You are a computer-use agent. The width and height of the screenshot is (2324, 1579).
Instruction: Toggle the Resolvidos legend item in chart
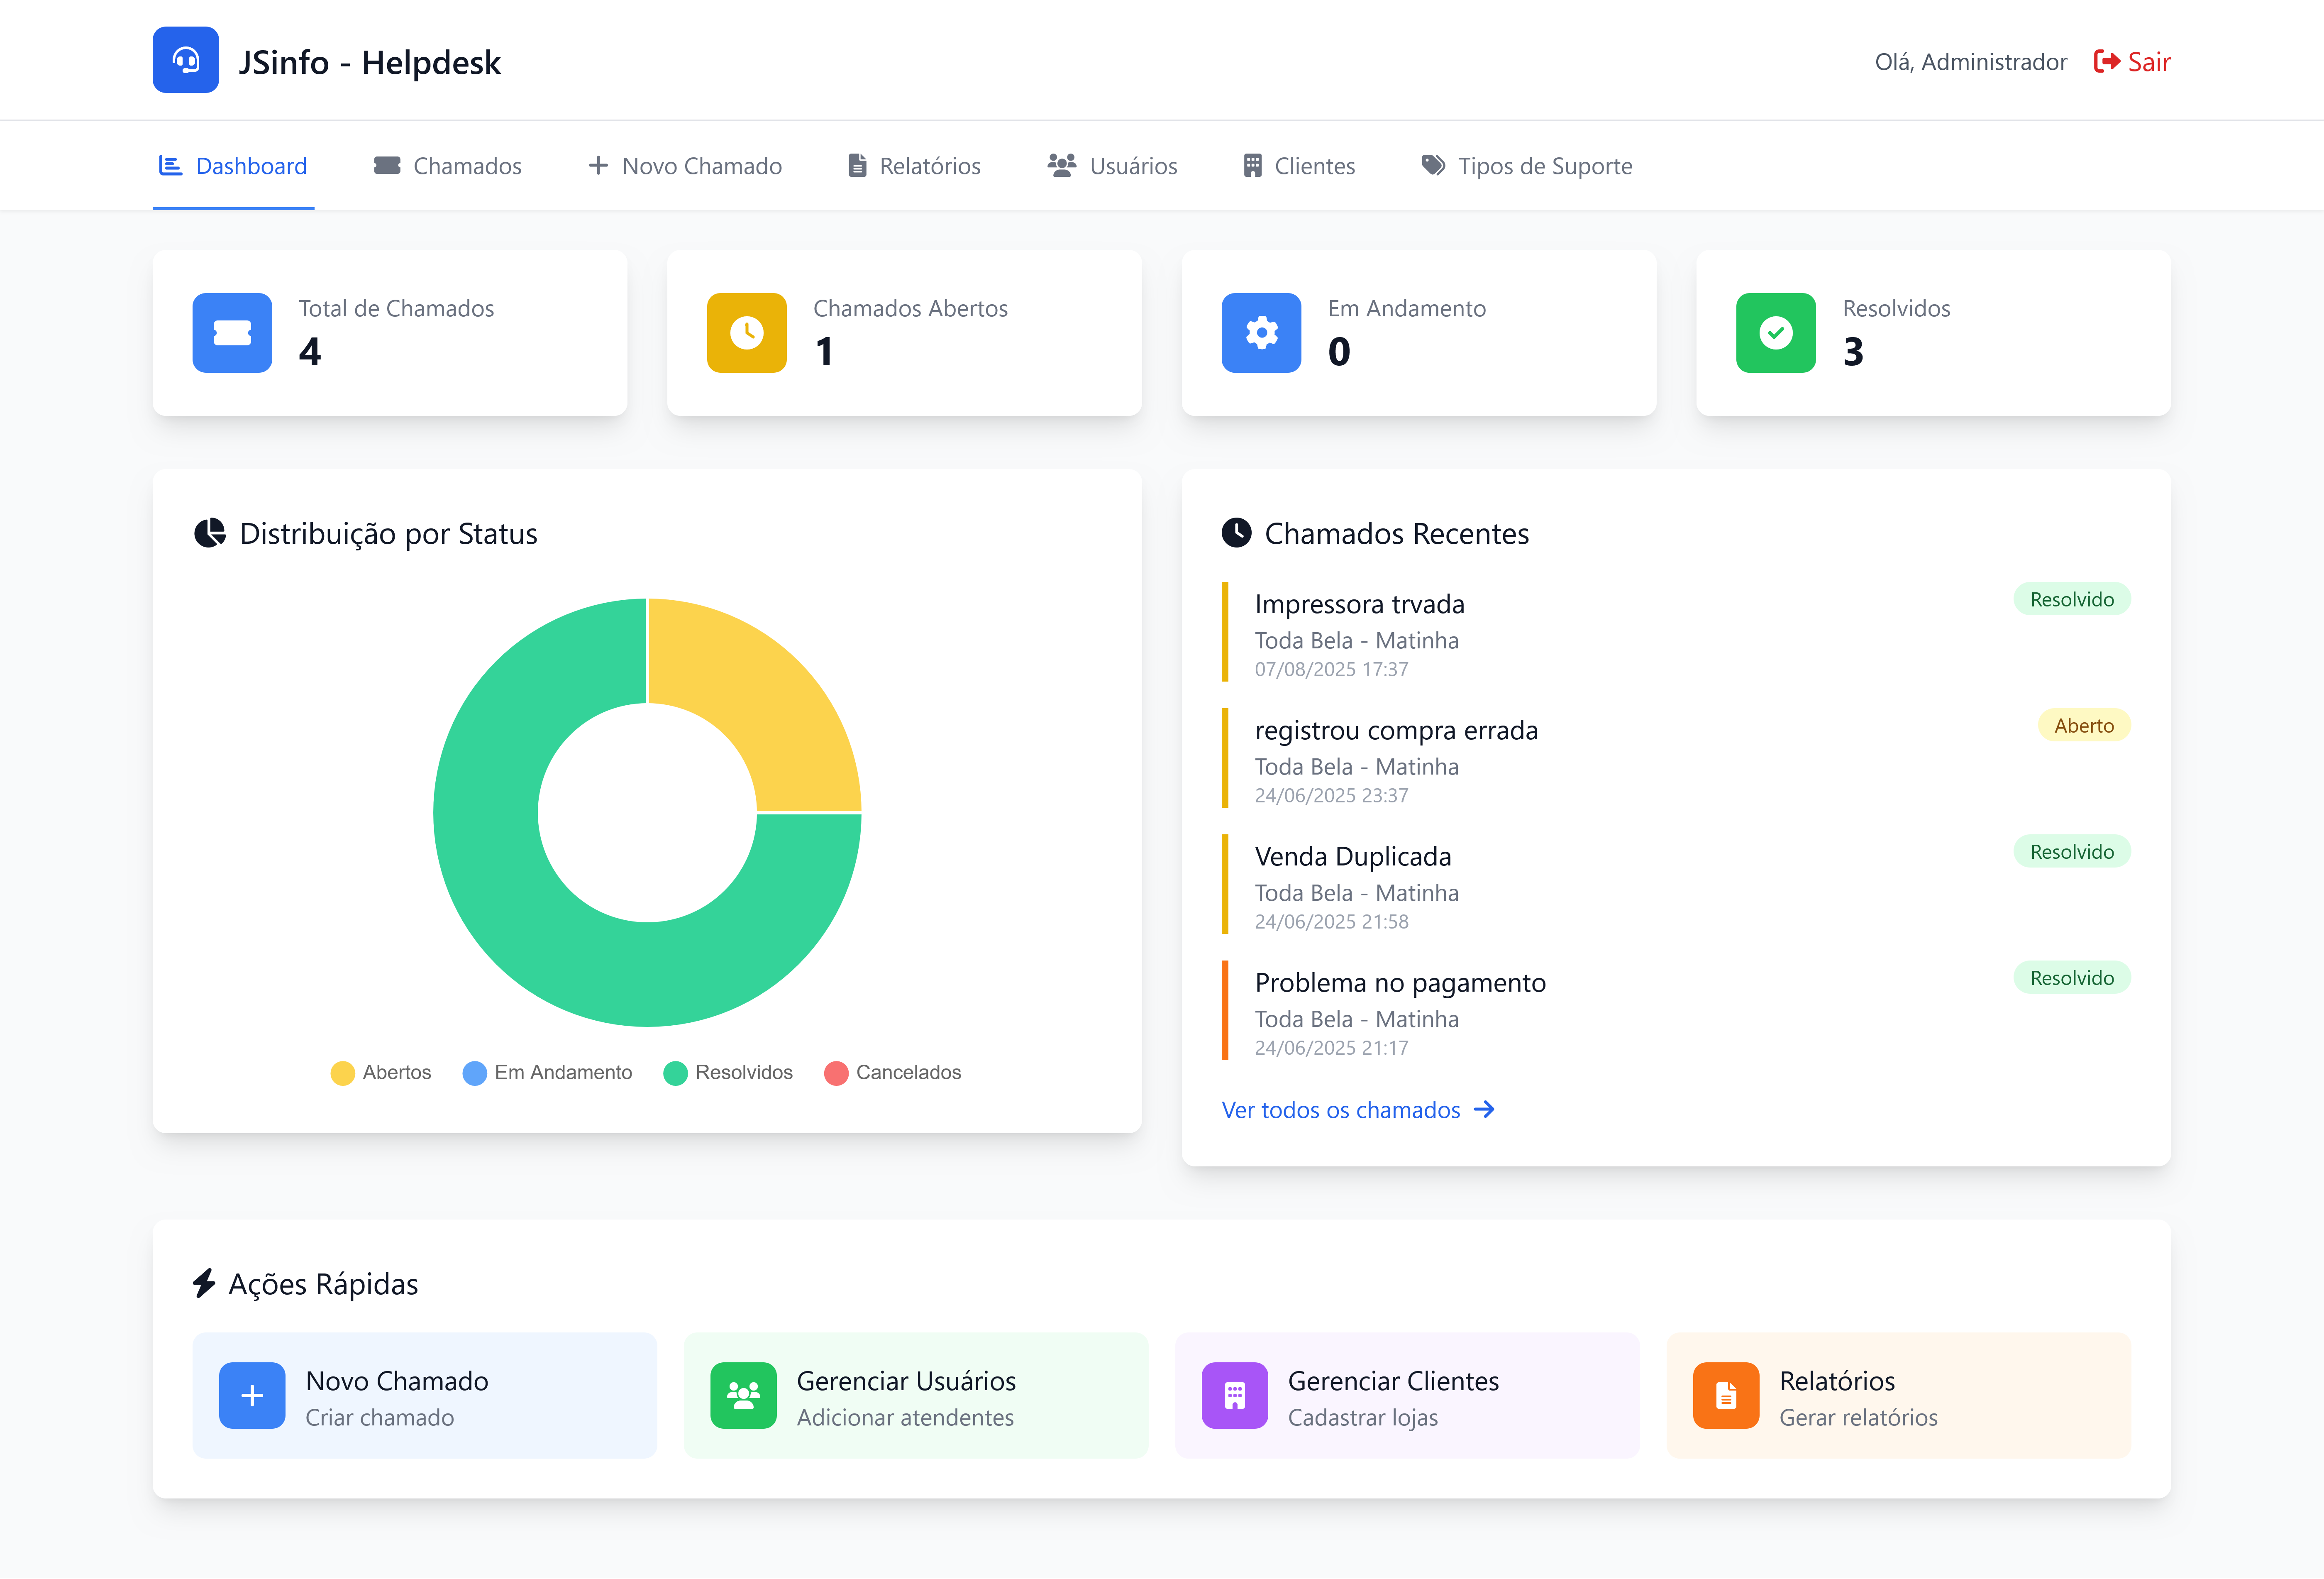click(728, 1073)
